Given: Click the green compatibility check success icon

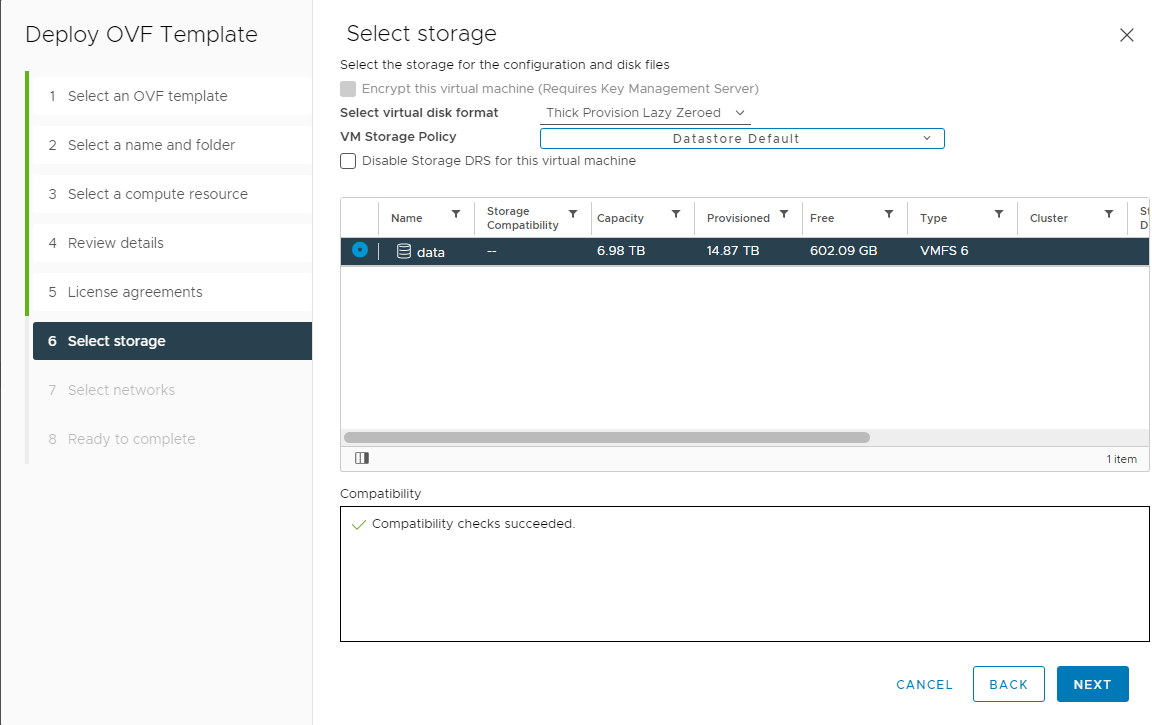Looking at the screenshot, I should pos(359,523).
